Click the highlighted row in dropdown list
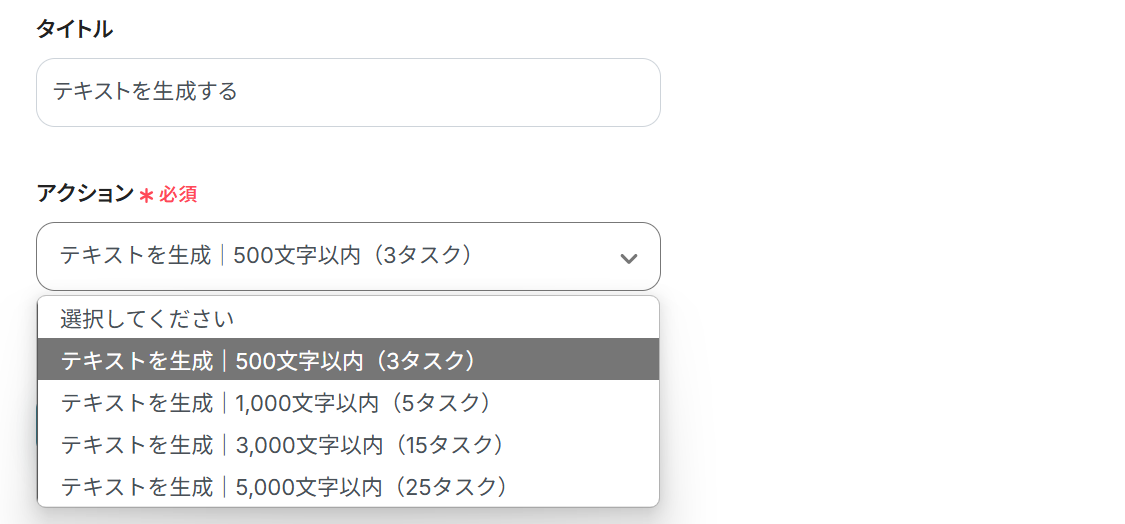This screenshot has width=1125, height=524. tap(560, 360)
